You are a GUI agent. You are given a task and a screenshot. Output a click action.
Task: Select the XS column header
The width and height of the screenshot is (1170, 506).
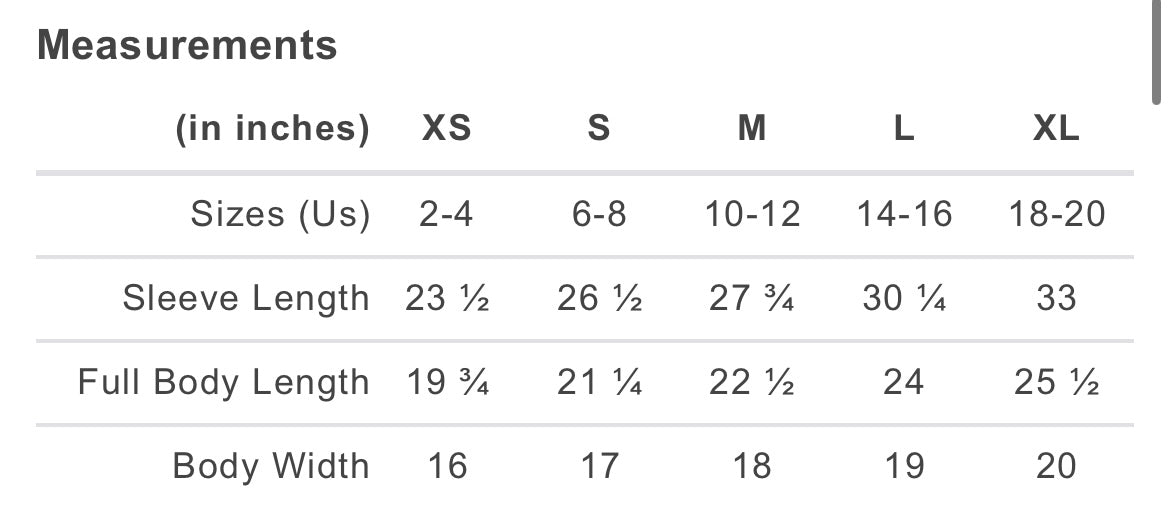pyautogui.click(x=446, y=129)
